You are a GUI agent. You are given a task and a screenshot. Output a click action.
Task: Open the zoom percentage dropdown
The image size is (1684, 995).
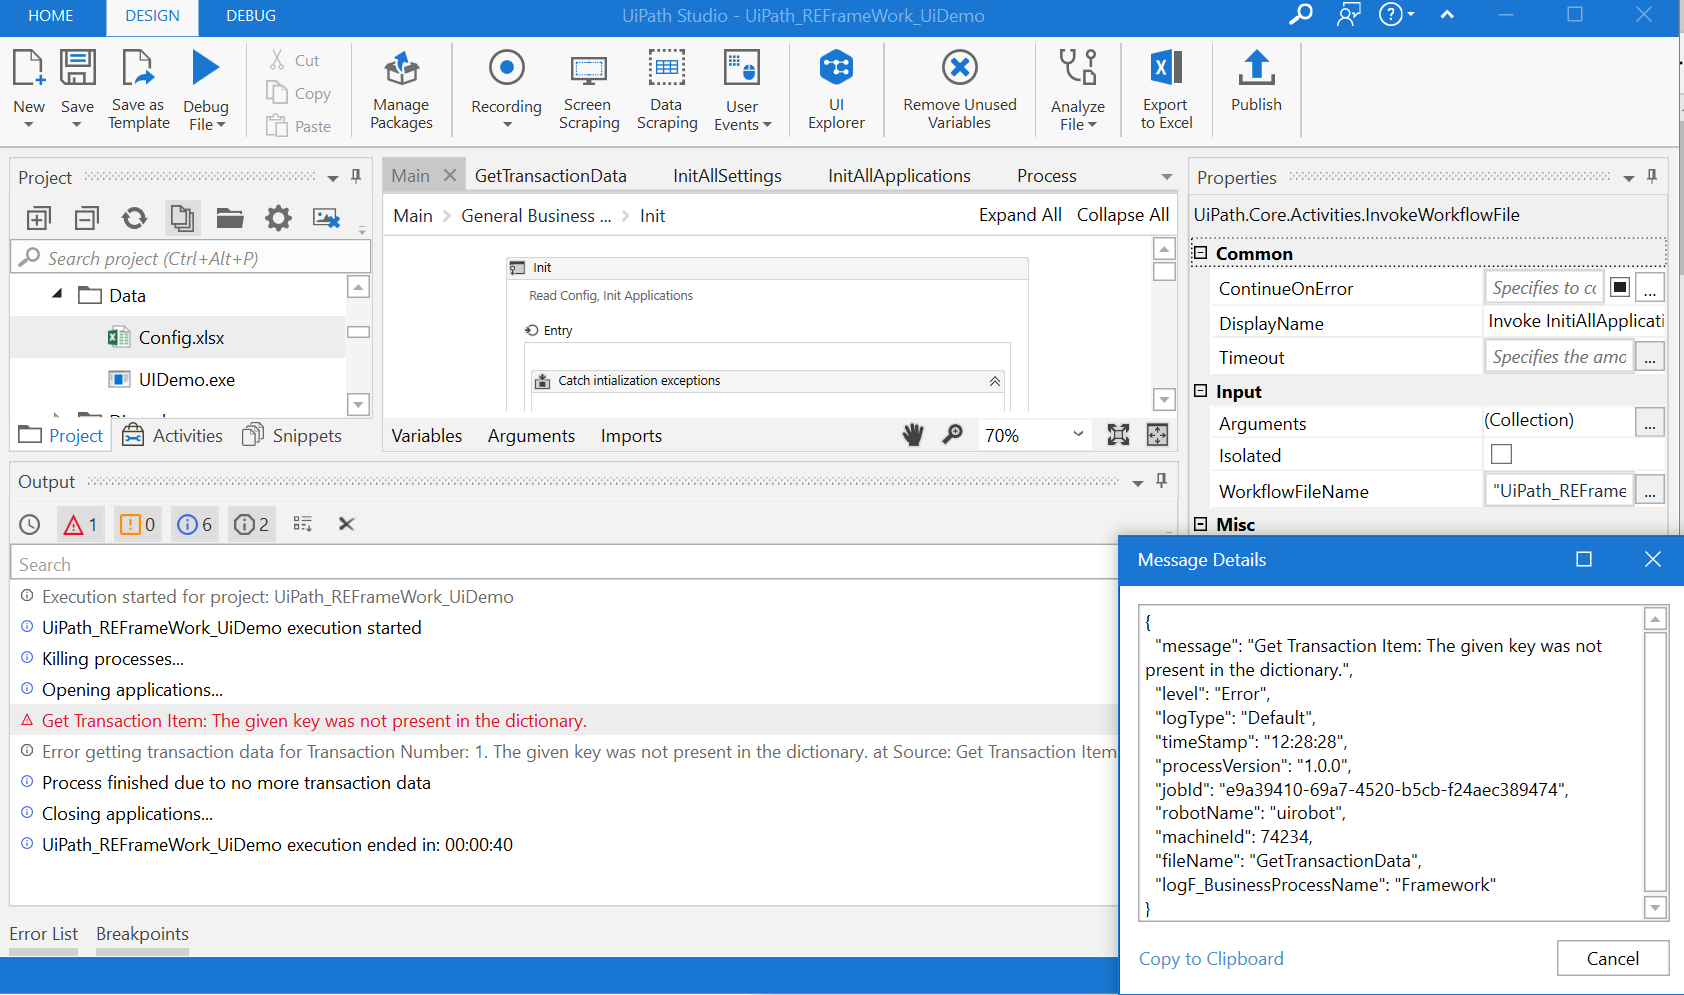pos(1078,434)
